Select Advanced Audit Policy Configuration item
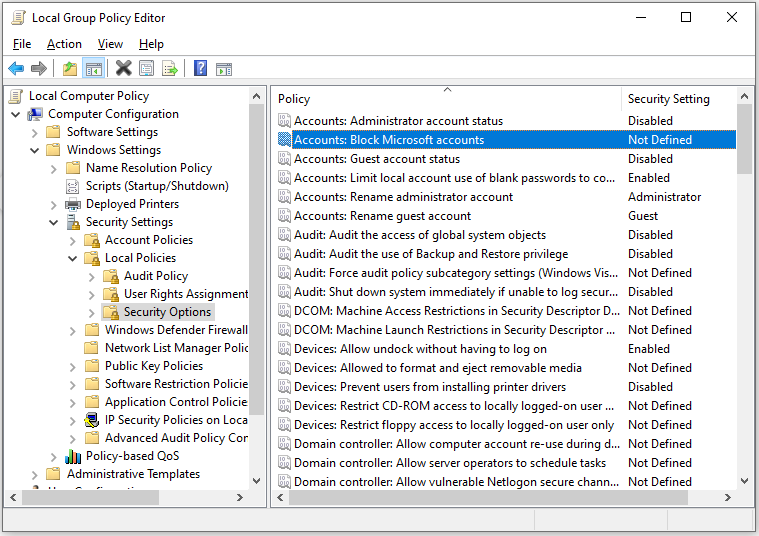The width and height of the screenshot is (759, 536). pos(176,438)
